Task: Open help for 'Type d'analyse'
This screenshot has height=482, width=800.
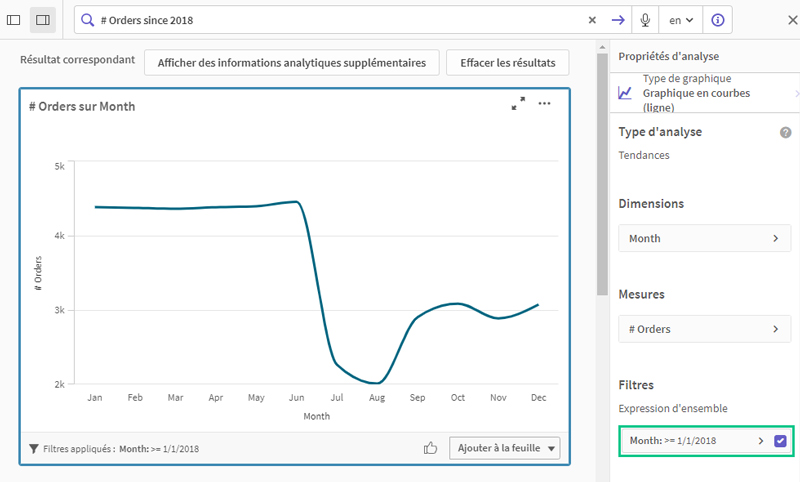Action: pos(785,132)
